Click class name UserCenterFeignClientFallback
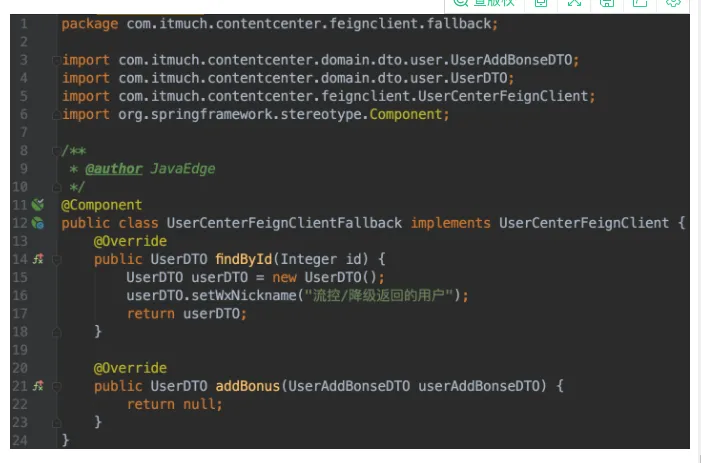 284,223
